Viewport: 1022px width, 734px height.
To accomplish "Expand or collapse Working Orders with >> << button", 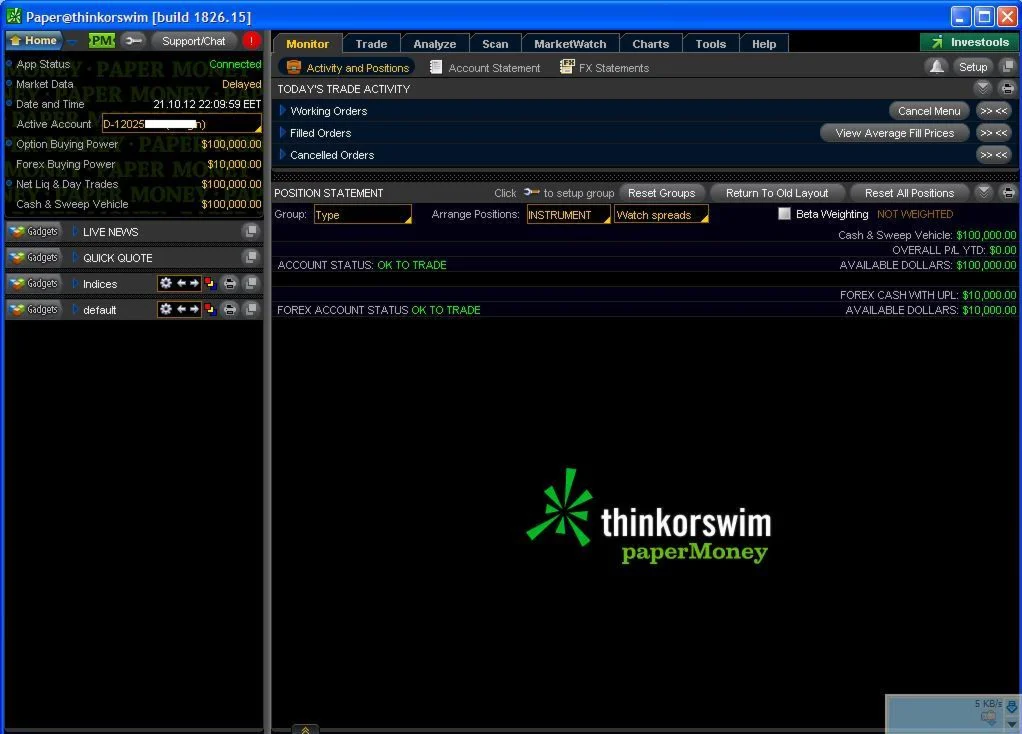I will click(x=993, y=111).
